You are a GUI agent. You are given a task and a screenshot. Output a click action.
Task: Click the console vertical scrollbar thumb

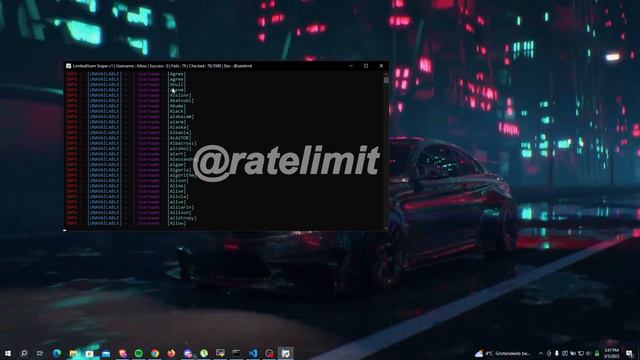(x=386, y=80)
